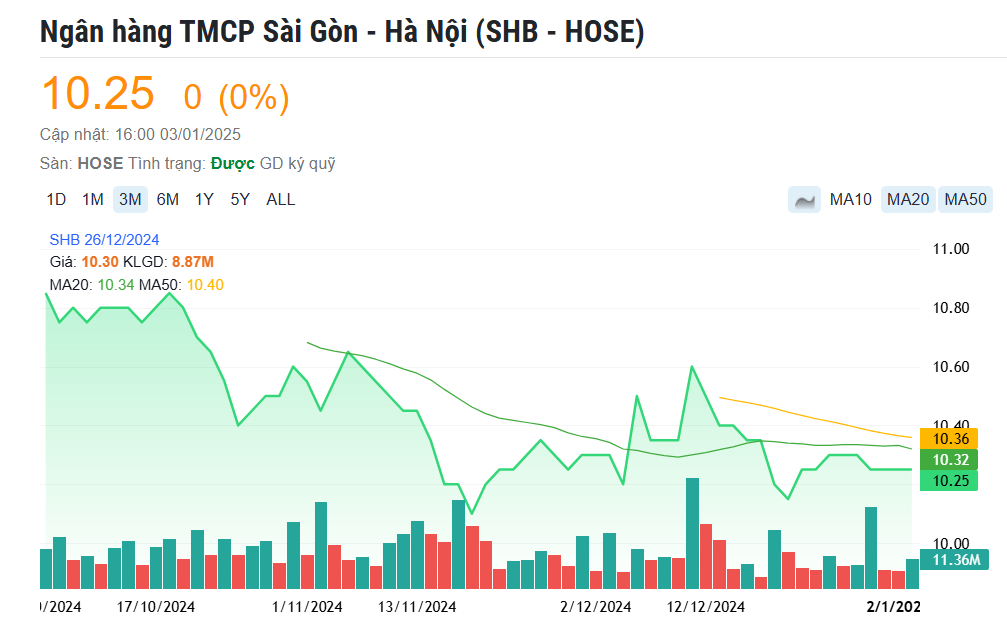Show ALL price history
1007x622 pixels.
[x=281, y=200]
